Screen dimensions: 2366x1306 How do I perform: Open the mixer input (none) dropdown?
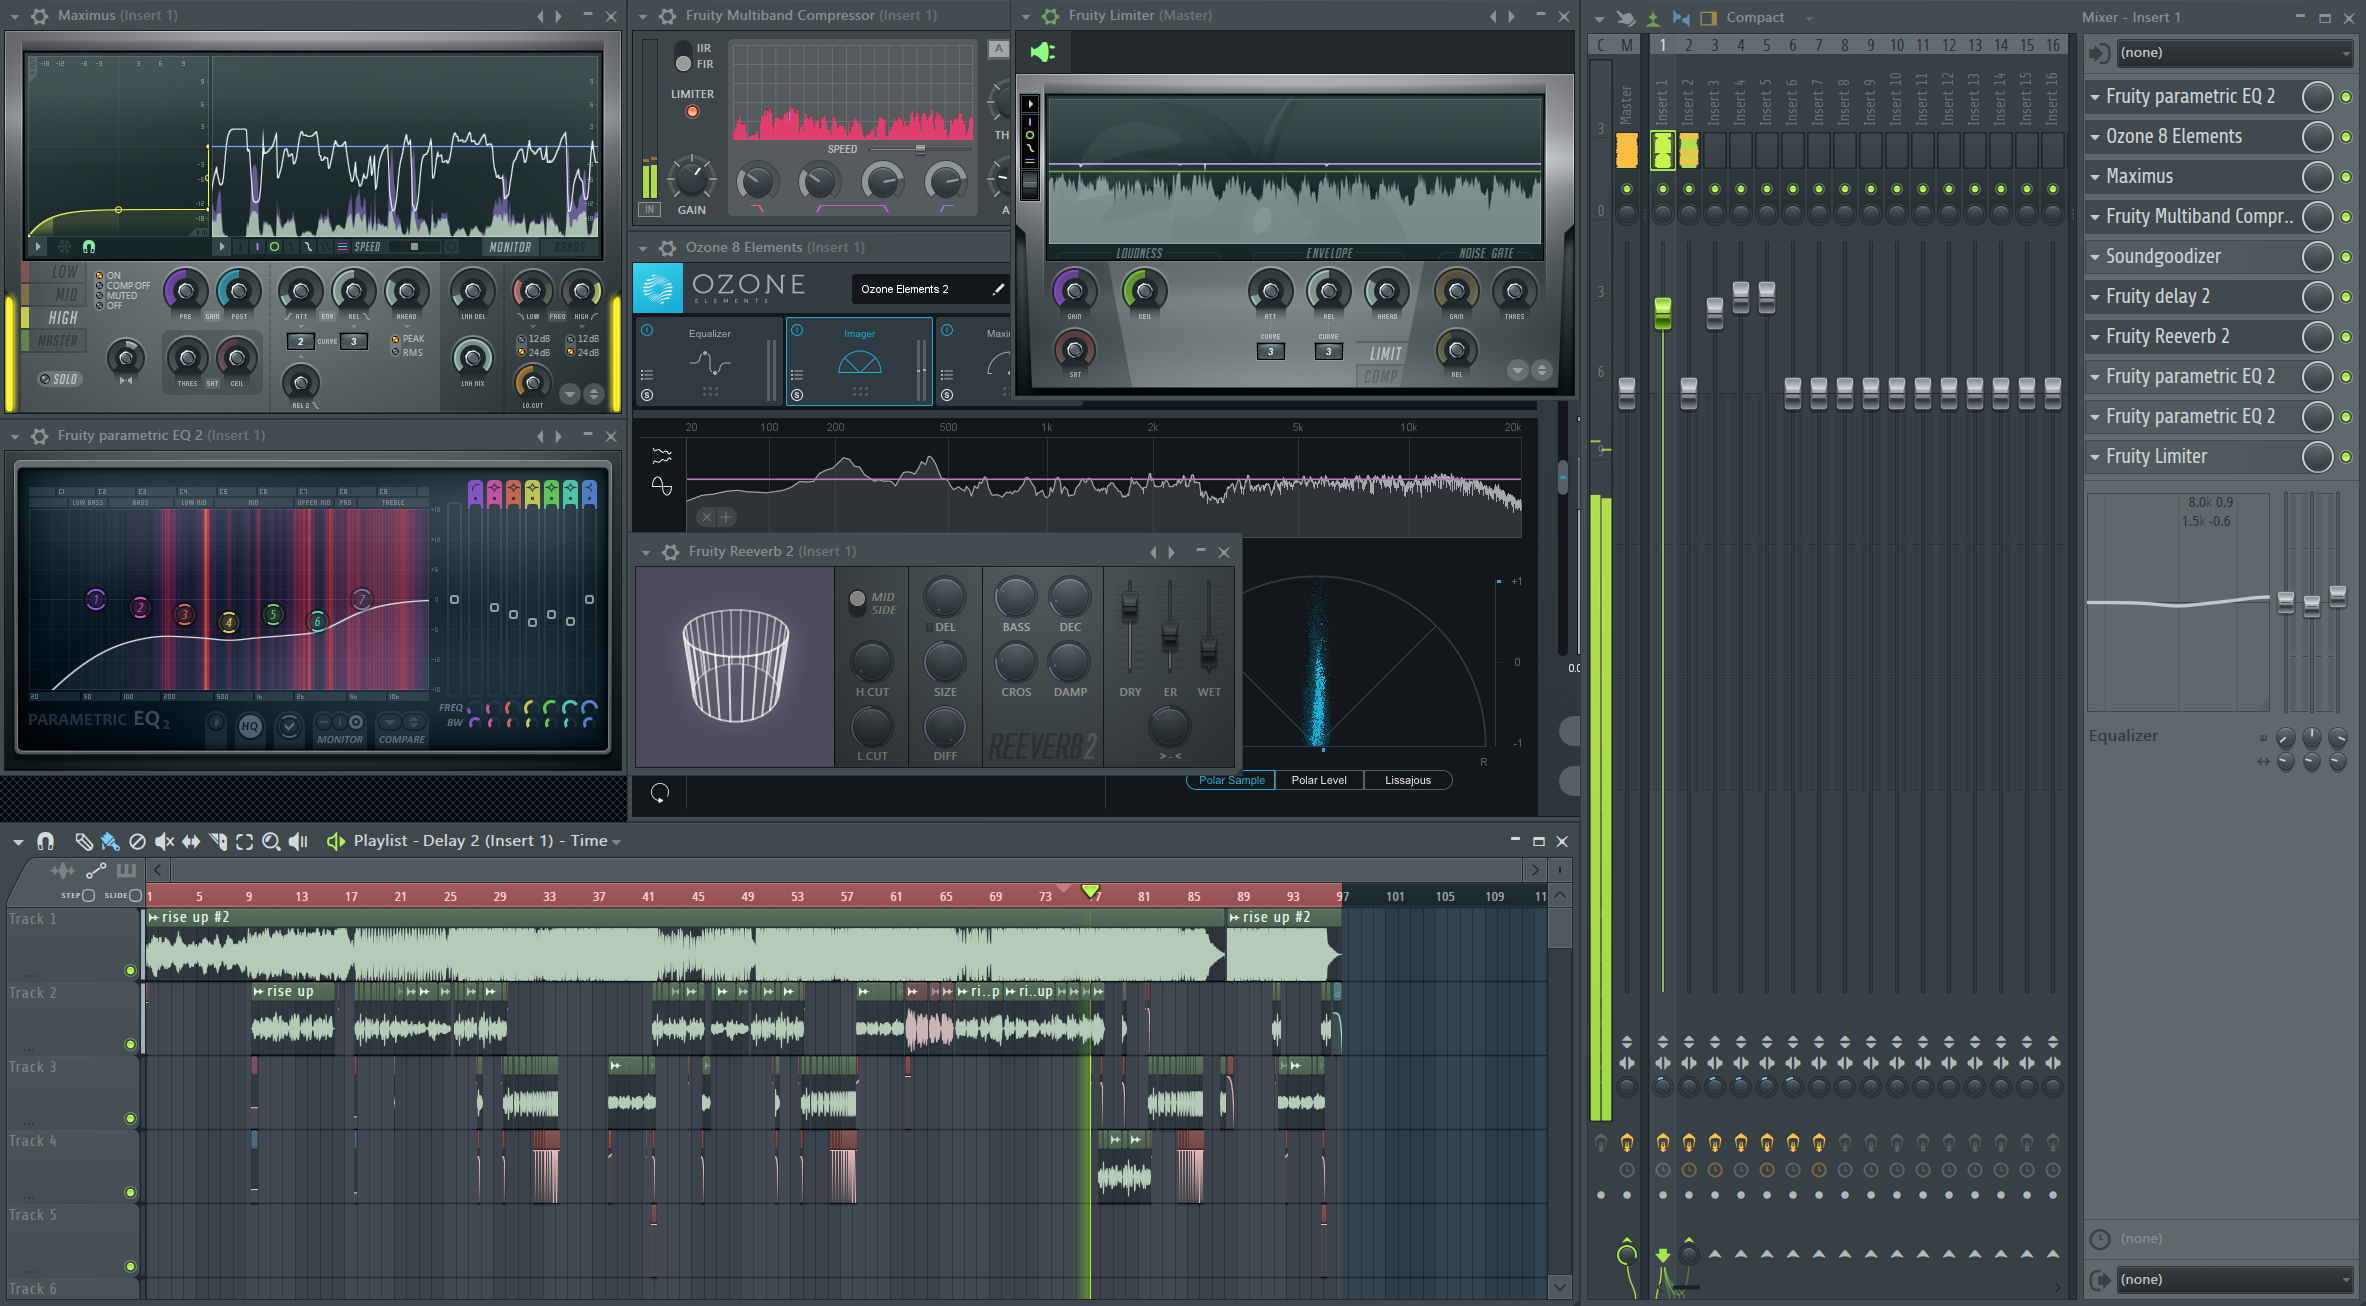pyautogui.click(x=2236, y=53)
